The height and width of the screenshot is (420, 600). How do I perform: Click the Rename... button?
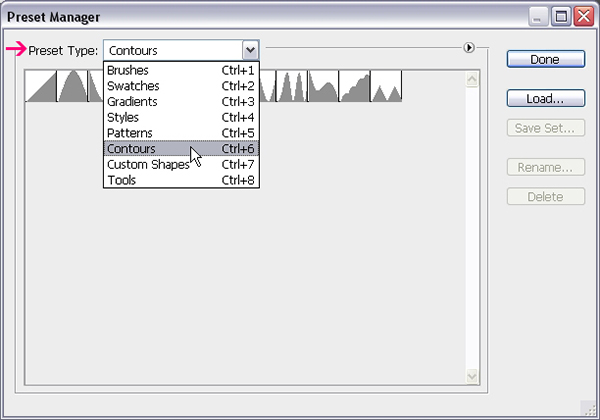click(546, 167)
